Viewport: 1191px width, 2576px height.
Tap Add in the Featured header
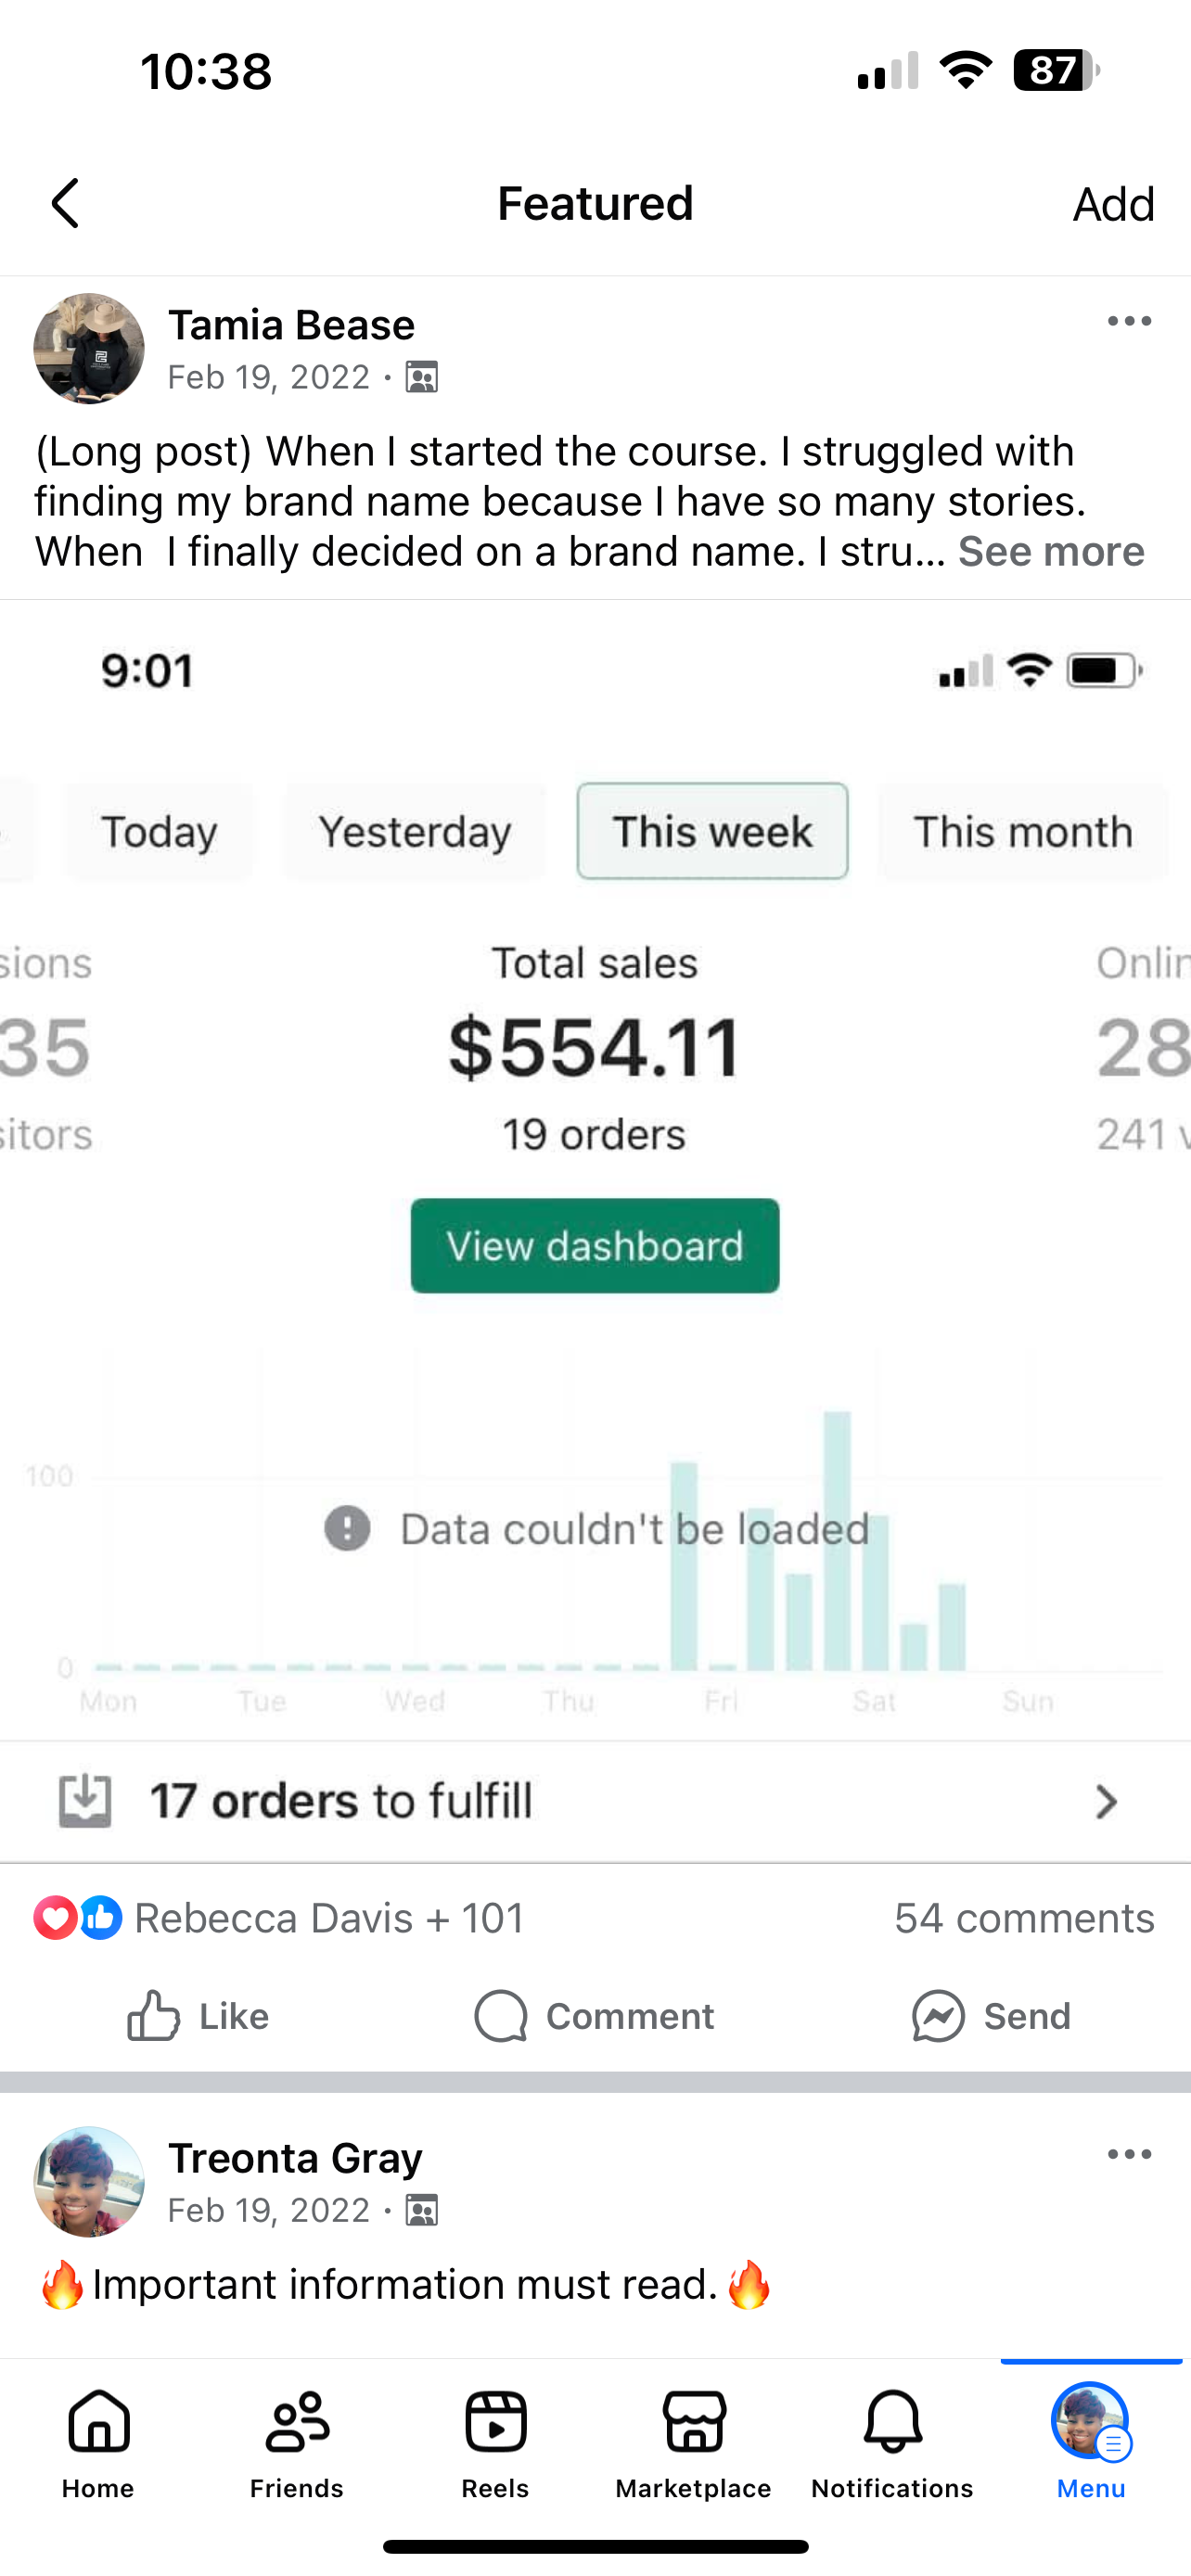click(1113, 204)
